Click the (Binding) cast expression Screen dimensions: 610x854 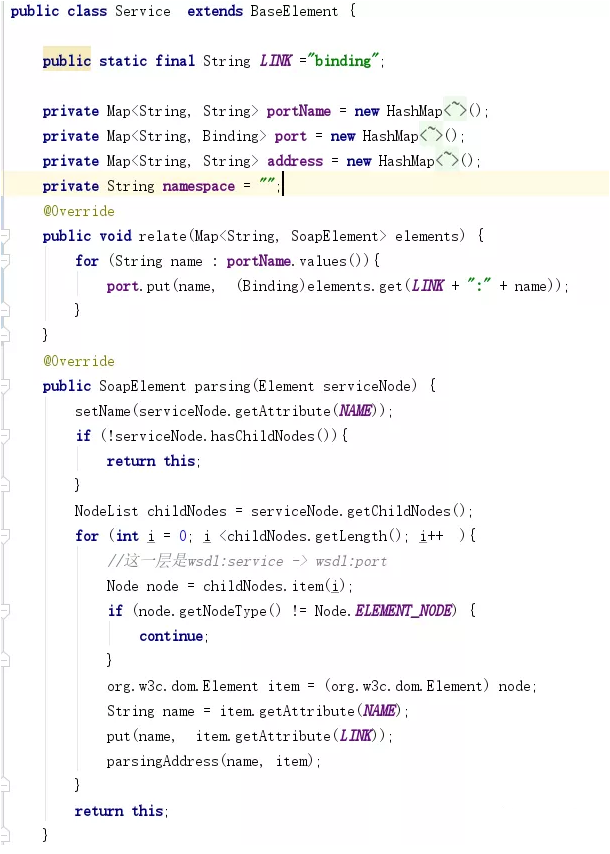(271, 286)
